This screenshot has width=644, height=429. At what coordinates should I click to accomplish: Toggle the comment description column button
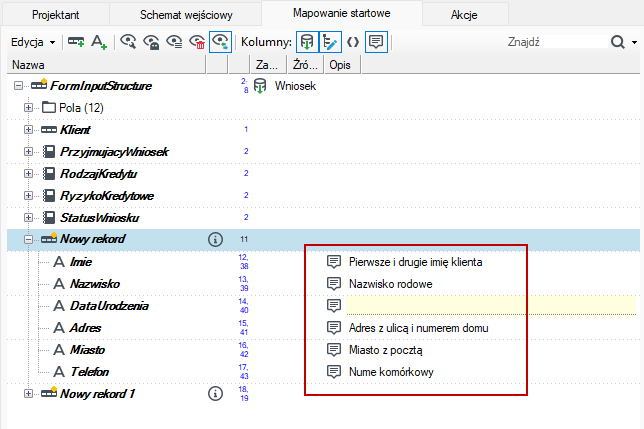click(x=376, y=42)
